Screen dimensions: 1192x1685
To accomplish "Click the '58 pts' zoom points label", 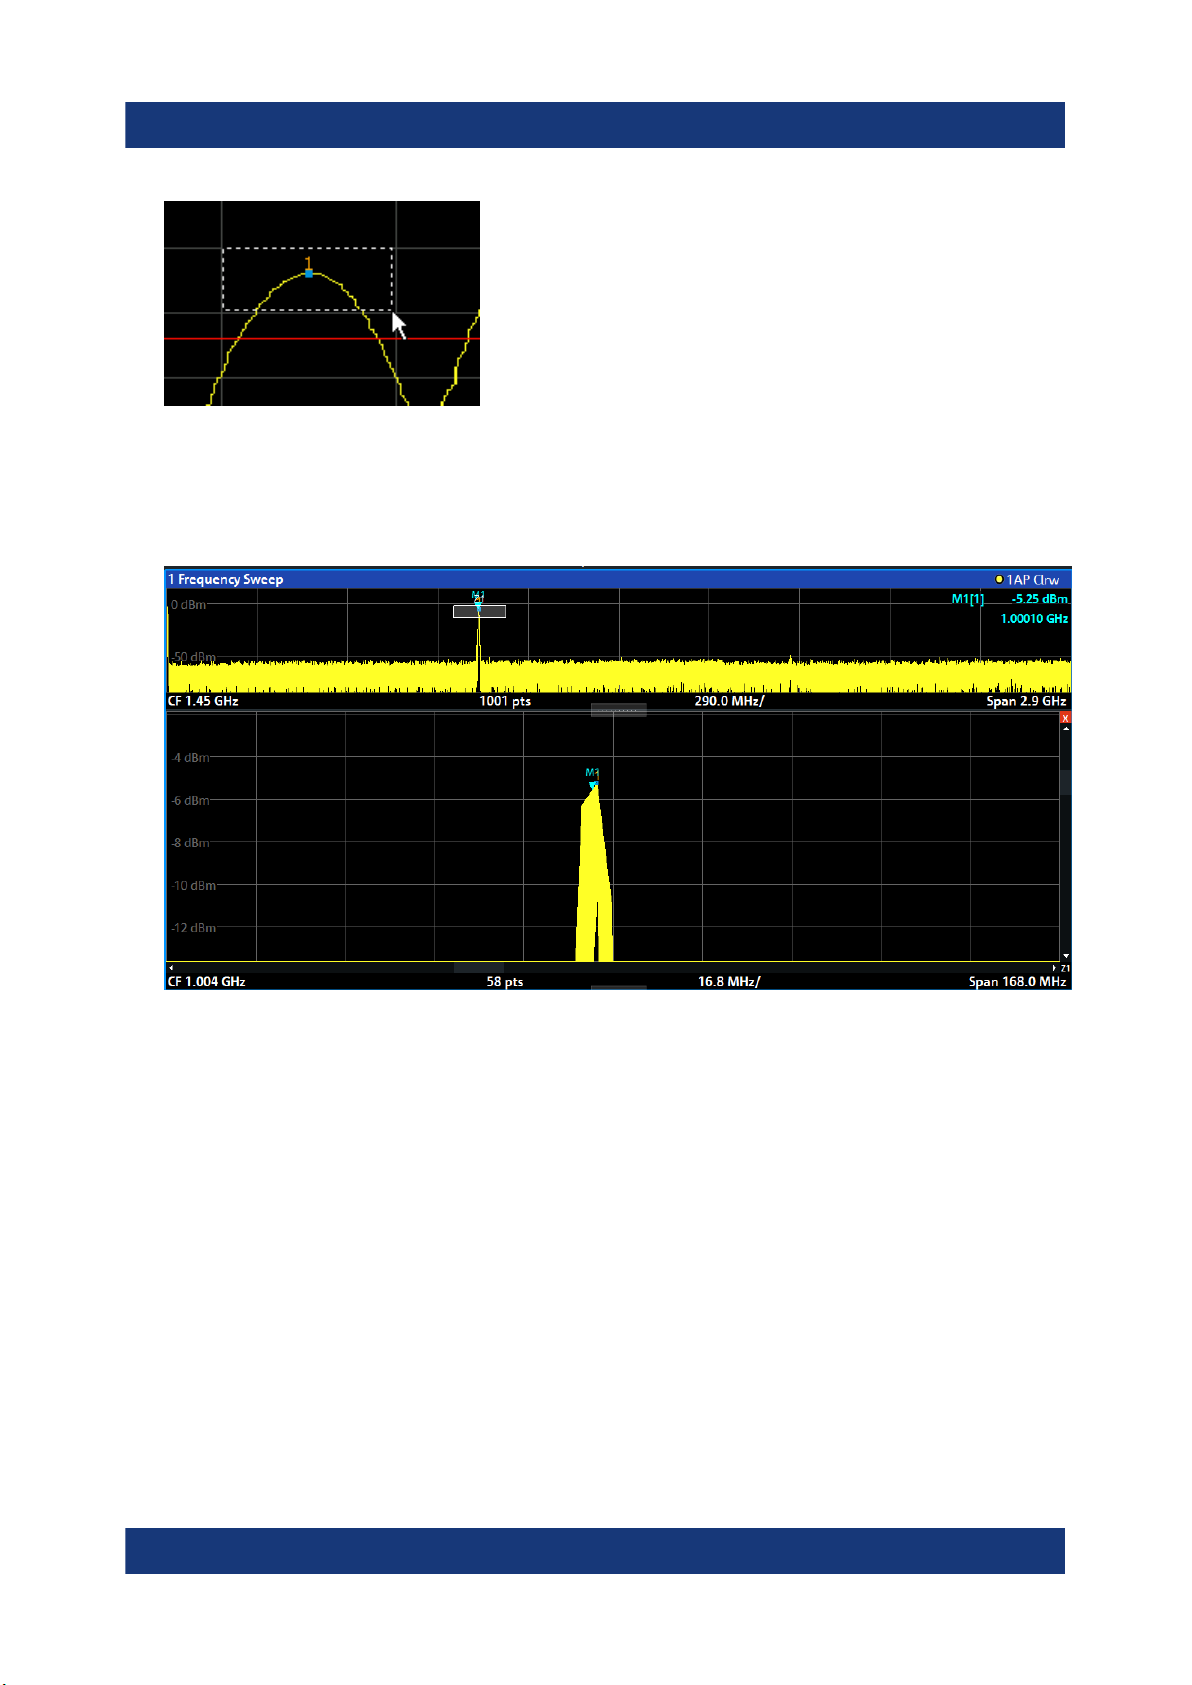I will [505, 982].
